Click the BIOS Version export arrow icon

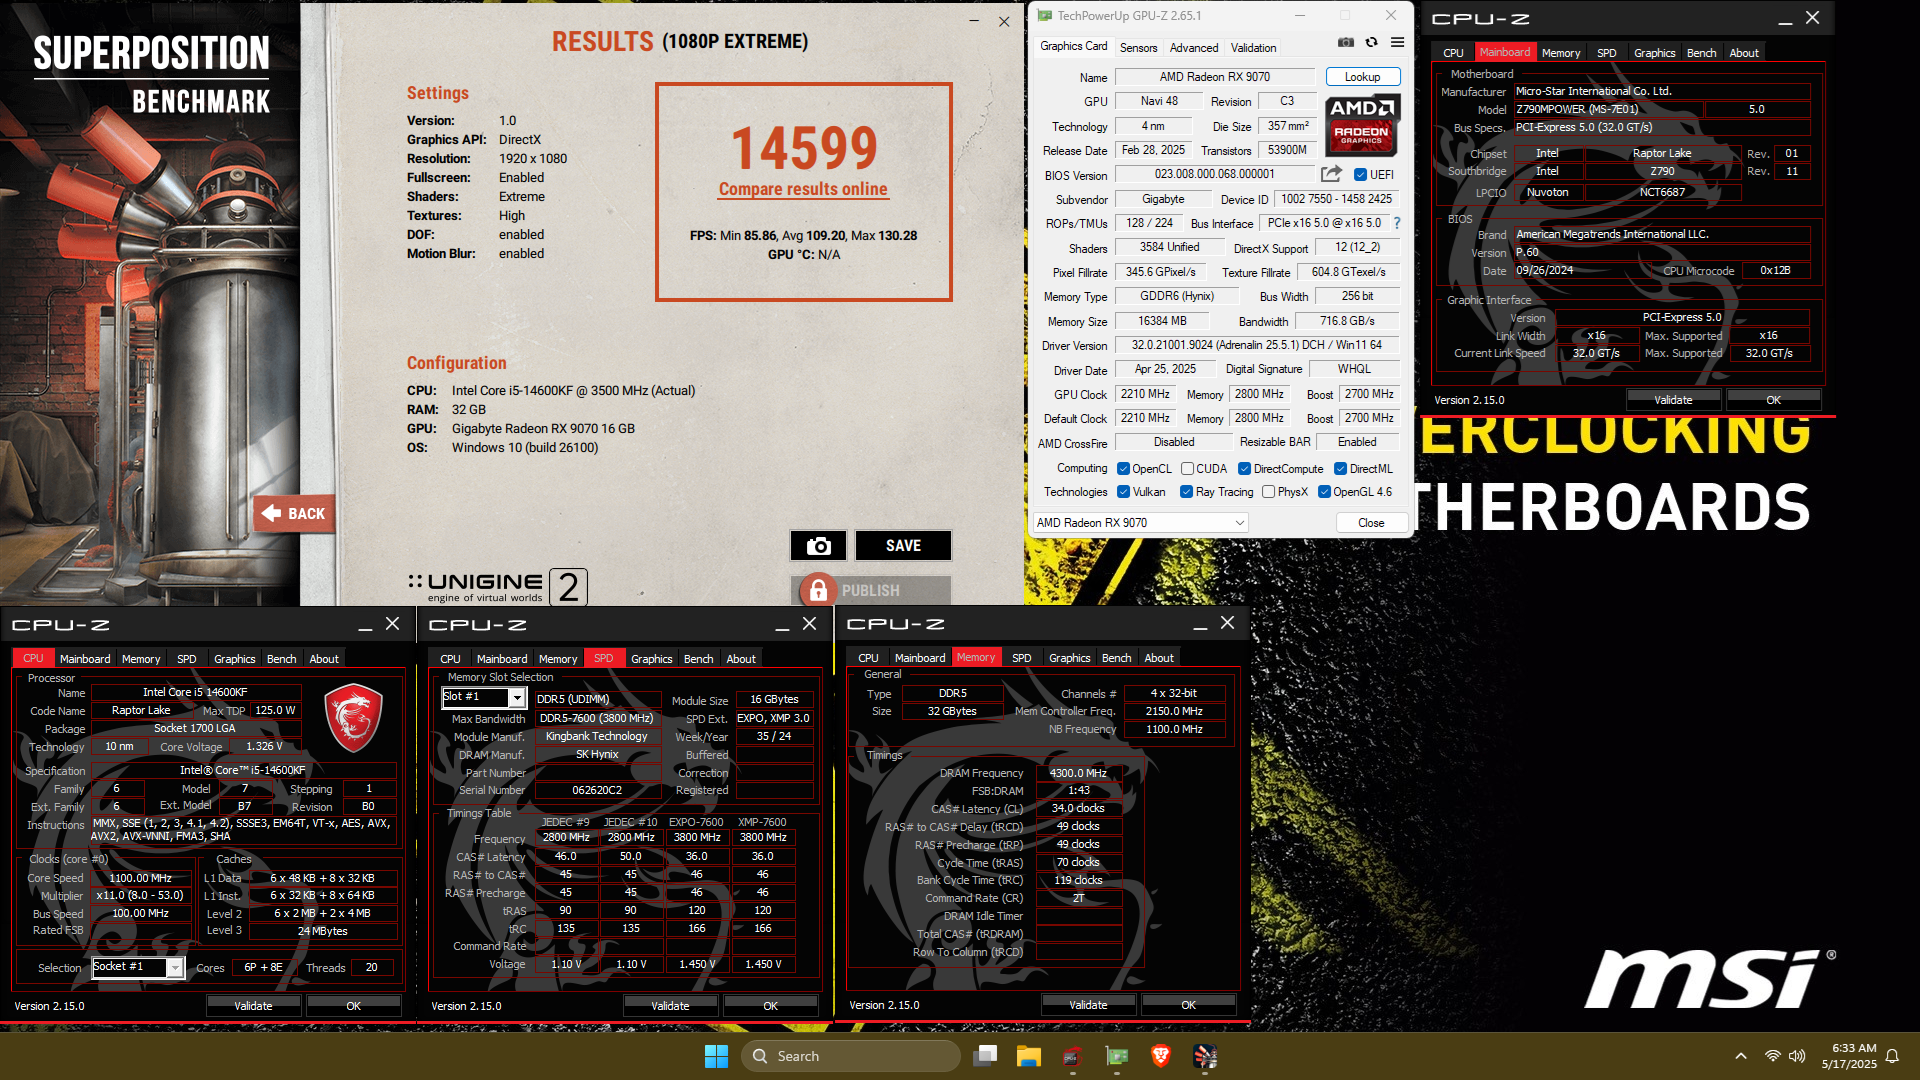[1331, 174]
